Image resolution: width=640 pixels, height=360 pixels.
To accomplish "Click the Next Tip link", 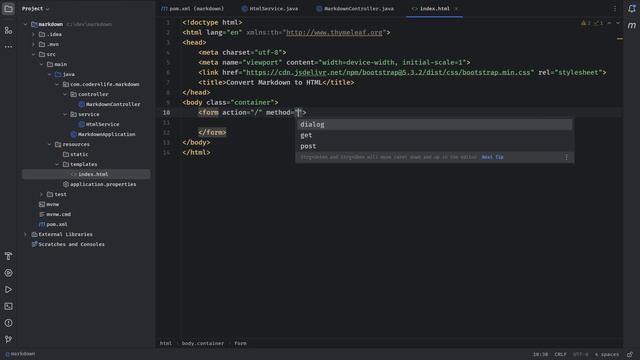I will [x=492, y=157].
